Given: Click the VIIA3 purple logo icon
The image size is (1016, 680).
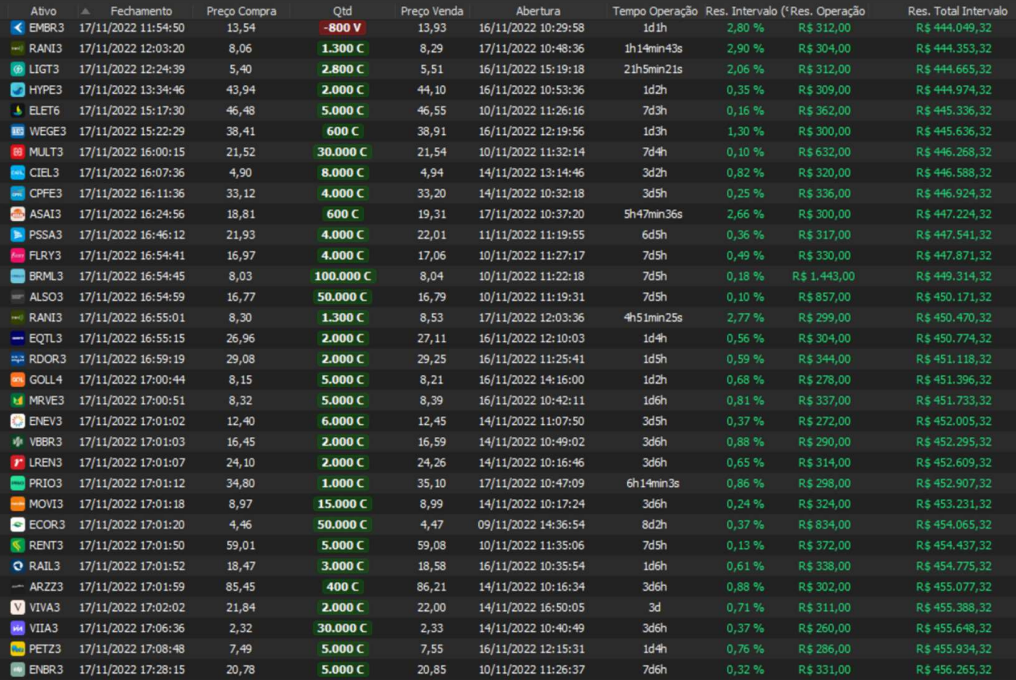Looking at the screenshot, I should [x=17, y=628].
